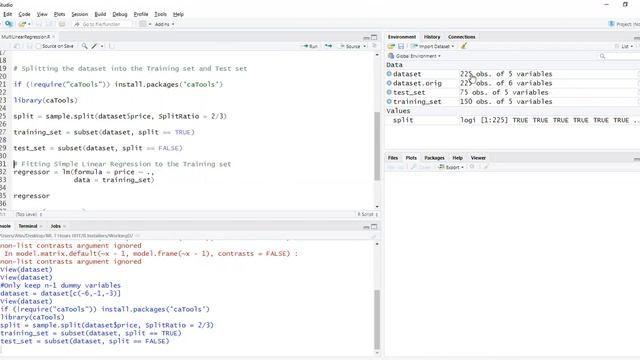
Task: Minimize the console pane
Action: (366, 227)
